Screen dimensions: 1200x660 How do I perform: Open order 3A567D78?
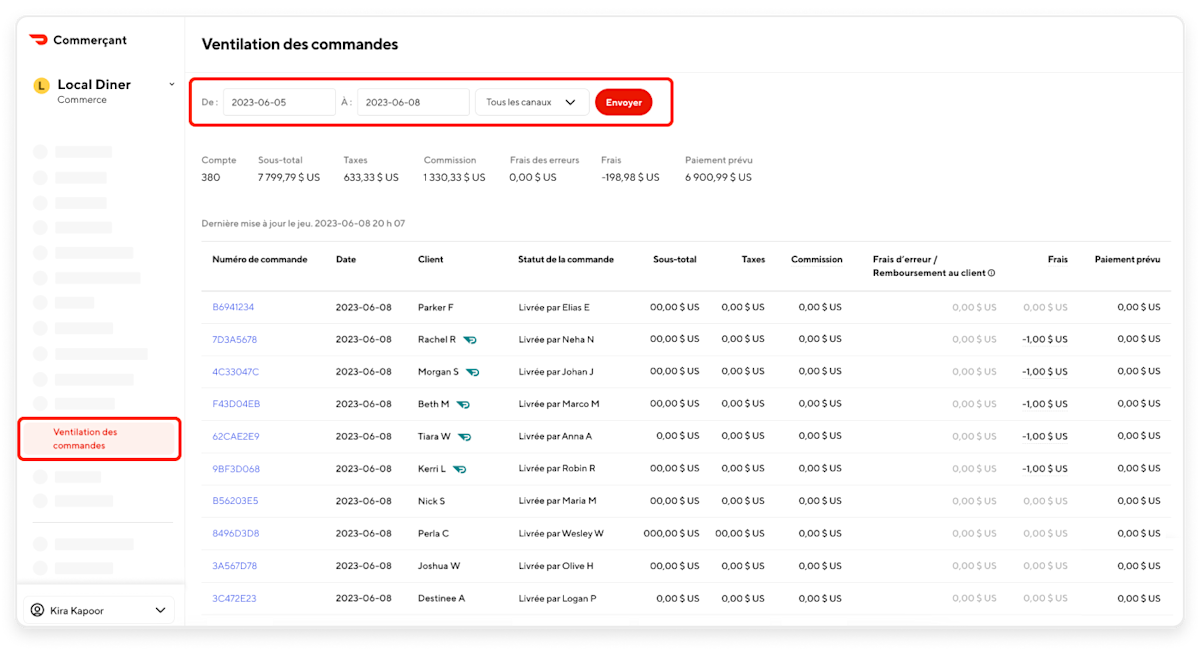[x=234, y=566]
